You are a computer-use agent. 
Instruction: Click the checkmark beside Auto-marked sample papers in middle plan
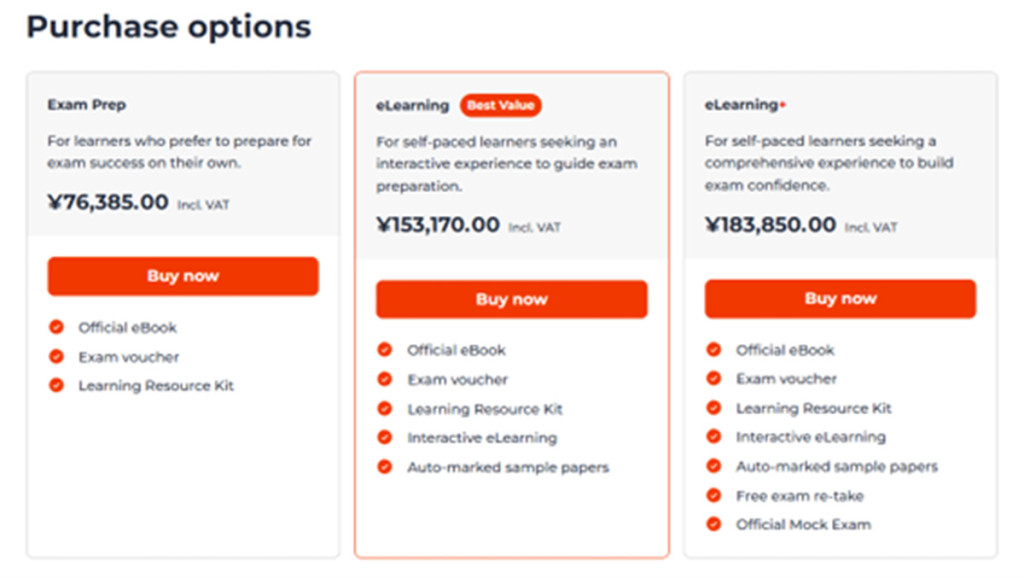(x=384, y=466)
